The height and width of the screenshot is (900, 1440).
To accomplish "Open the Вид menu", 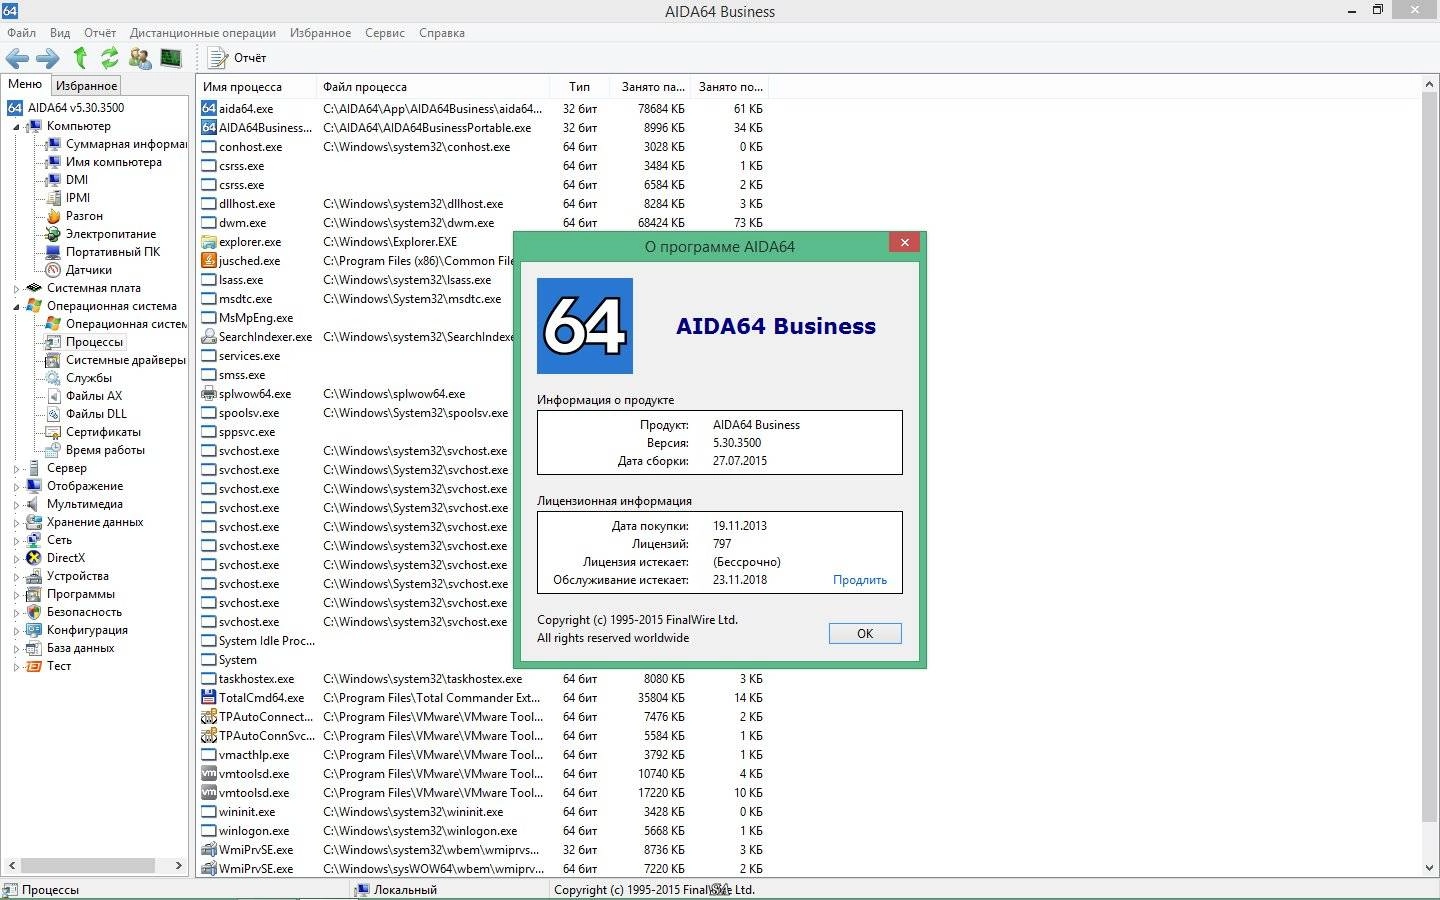I will click(60, 33).
